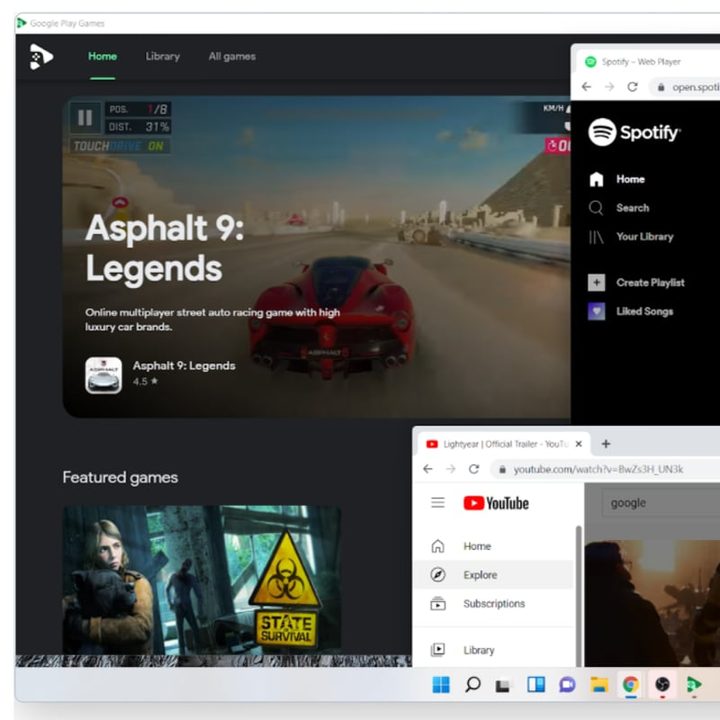
Task: Open Search in Spotify sidebar
Action: [632, 208]
